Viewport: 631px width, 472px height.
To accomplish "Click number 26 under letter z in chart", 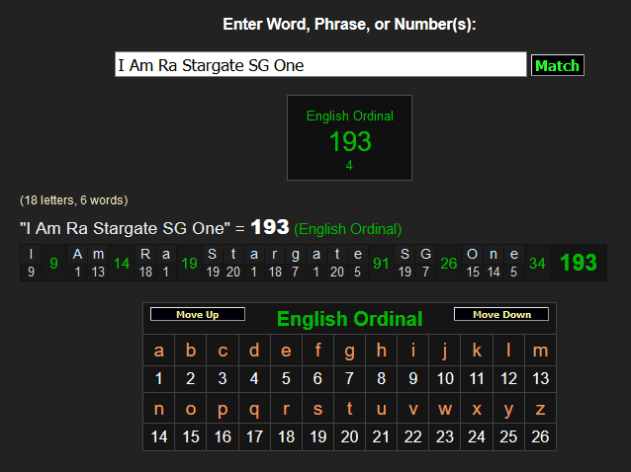I will pyautogui.click(x=541, y=437).
